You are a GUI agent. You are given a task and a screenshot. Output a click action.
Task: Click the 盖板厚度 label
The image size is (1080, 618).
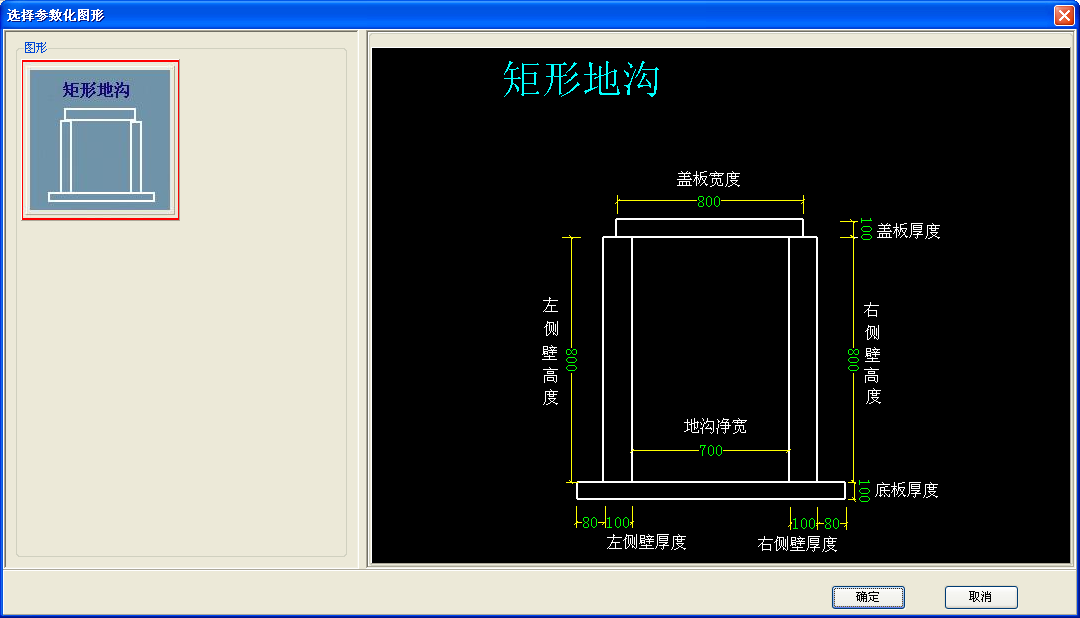[x=908, y=231]
